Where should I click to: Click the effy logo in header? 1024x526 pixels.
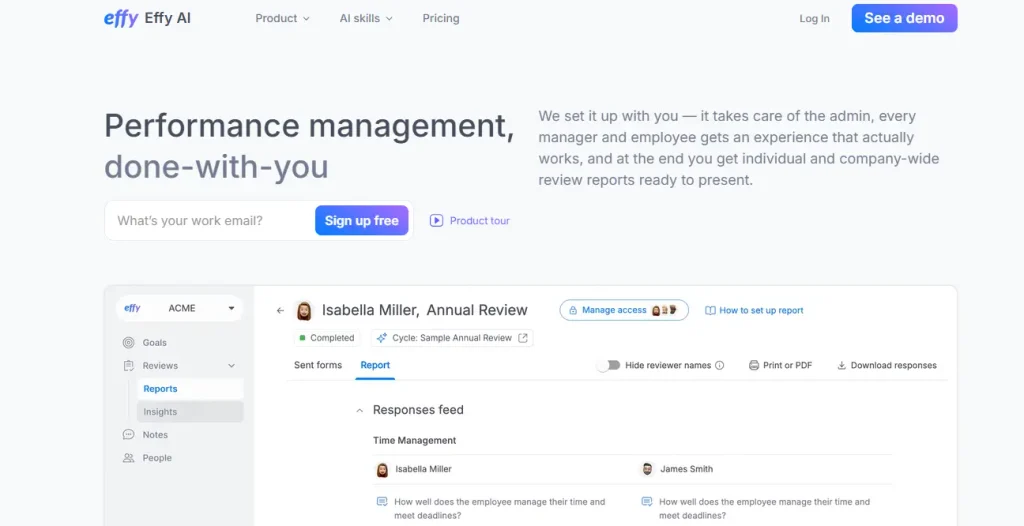pos(121,18)
